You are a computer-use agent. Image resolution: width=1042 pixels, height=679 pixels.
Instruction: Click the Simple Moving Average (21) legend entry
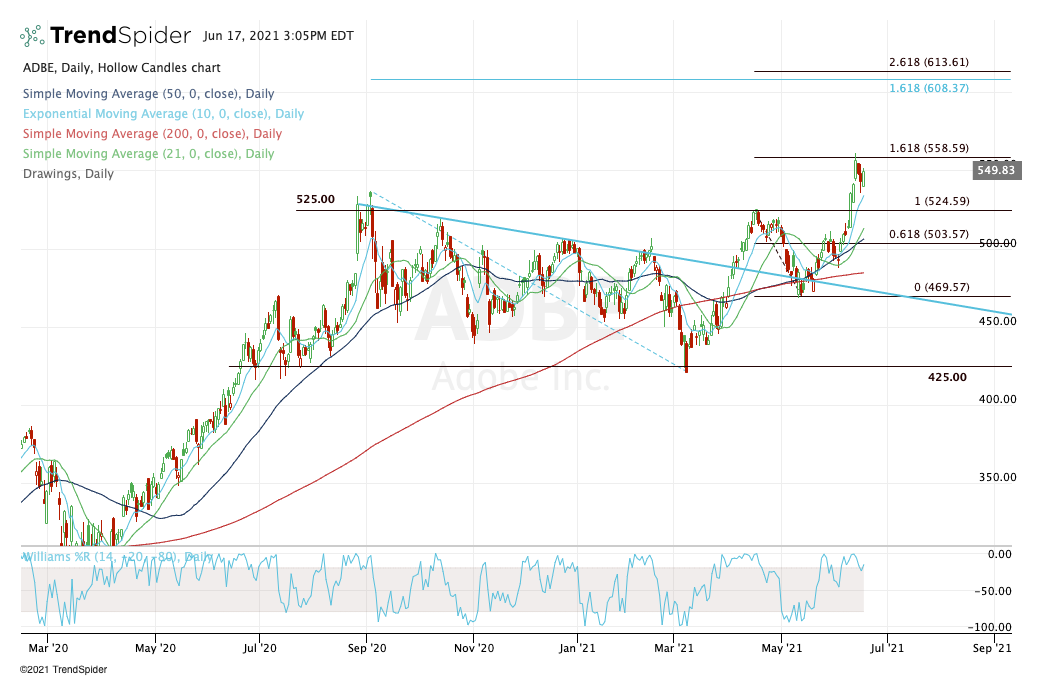coord(148,153)
